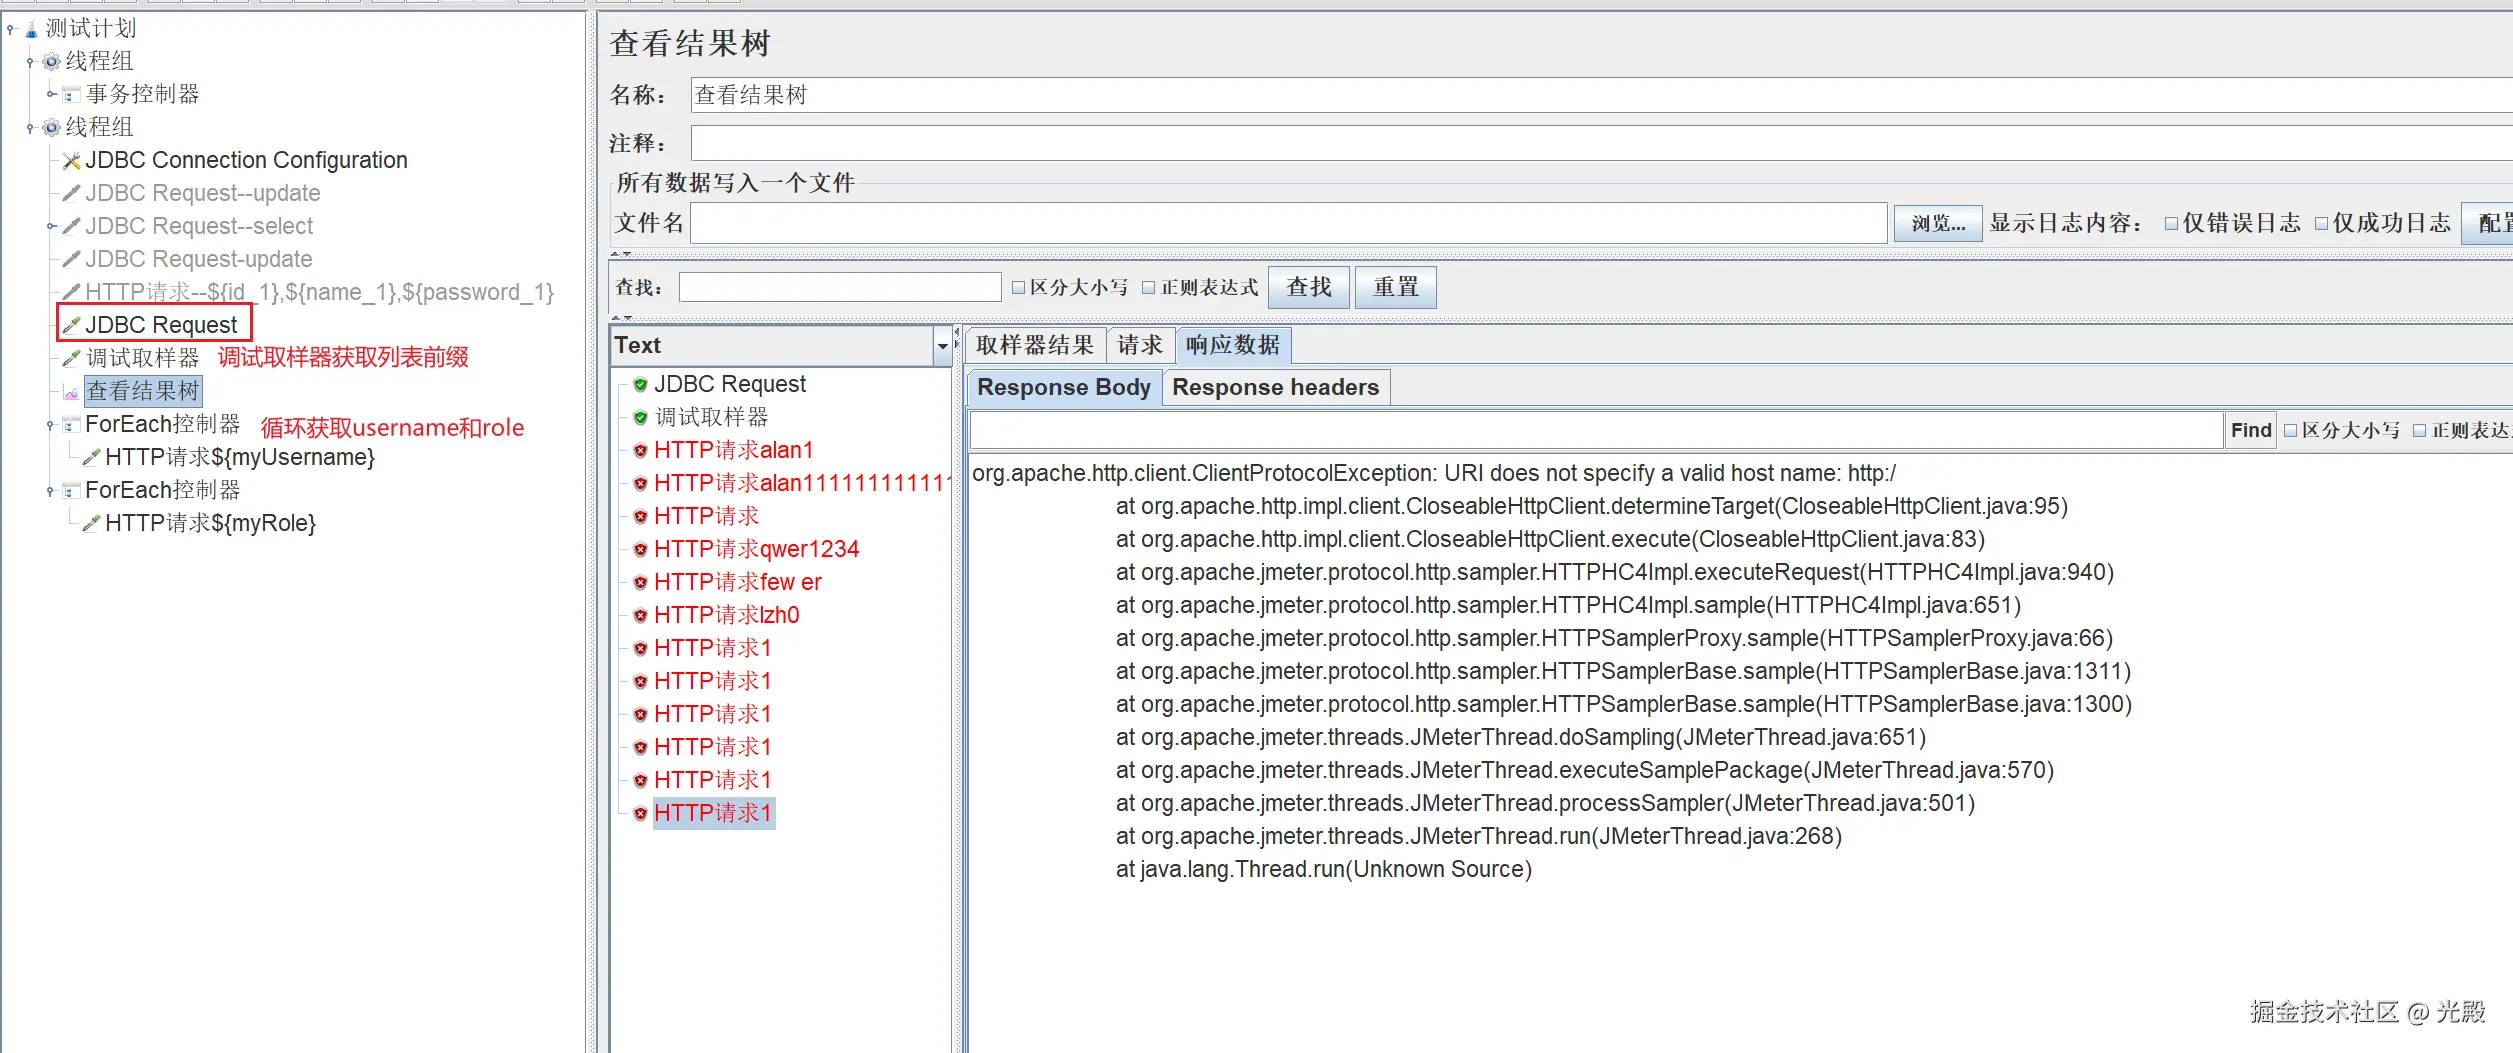Click the 文件名 file name input field
Screen dimensions: 2513x1053
1289,223
